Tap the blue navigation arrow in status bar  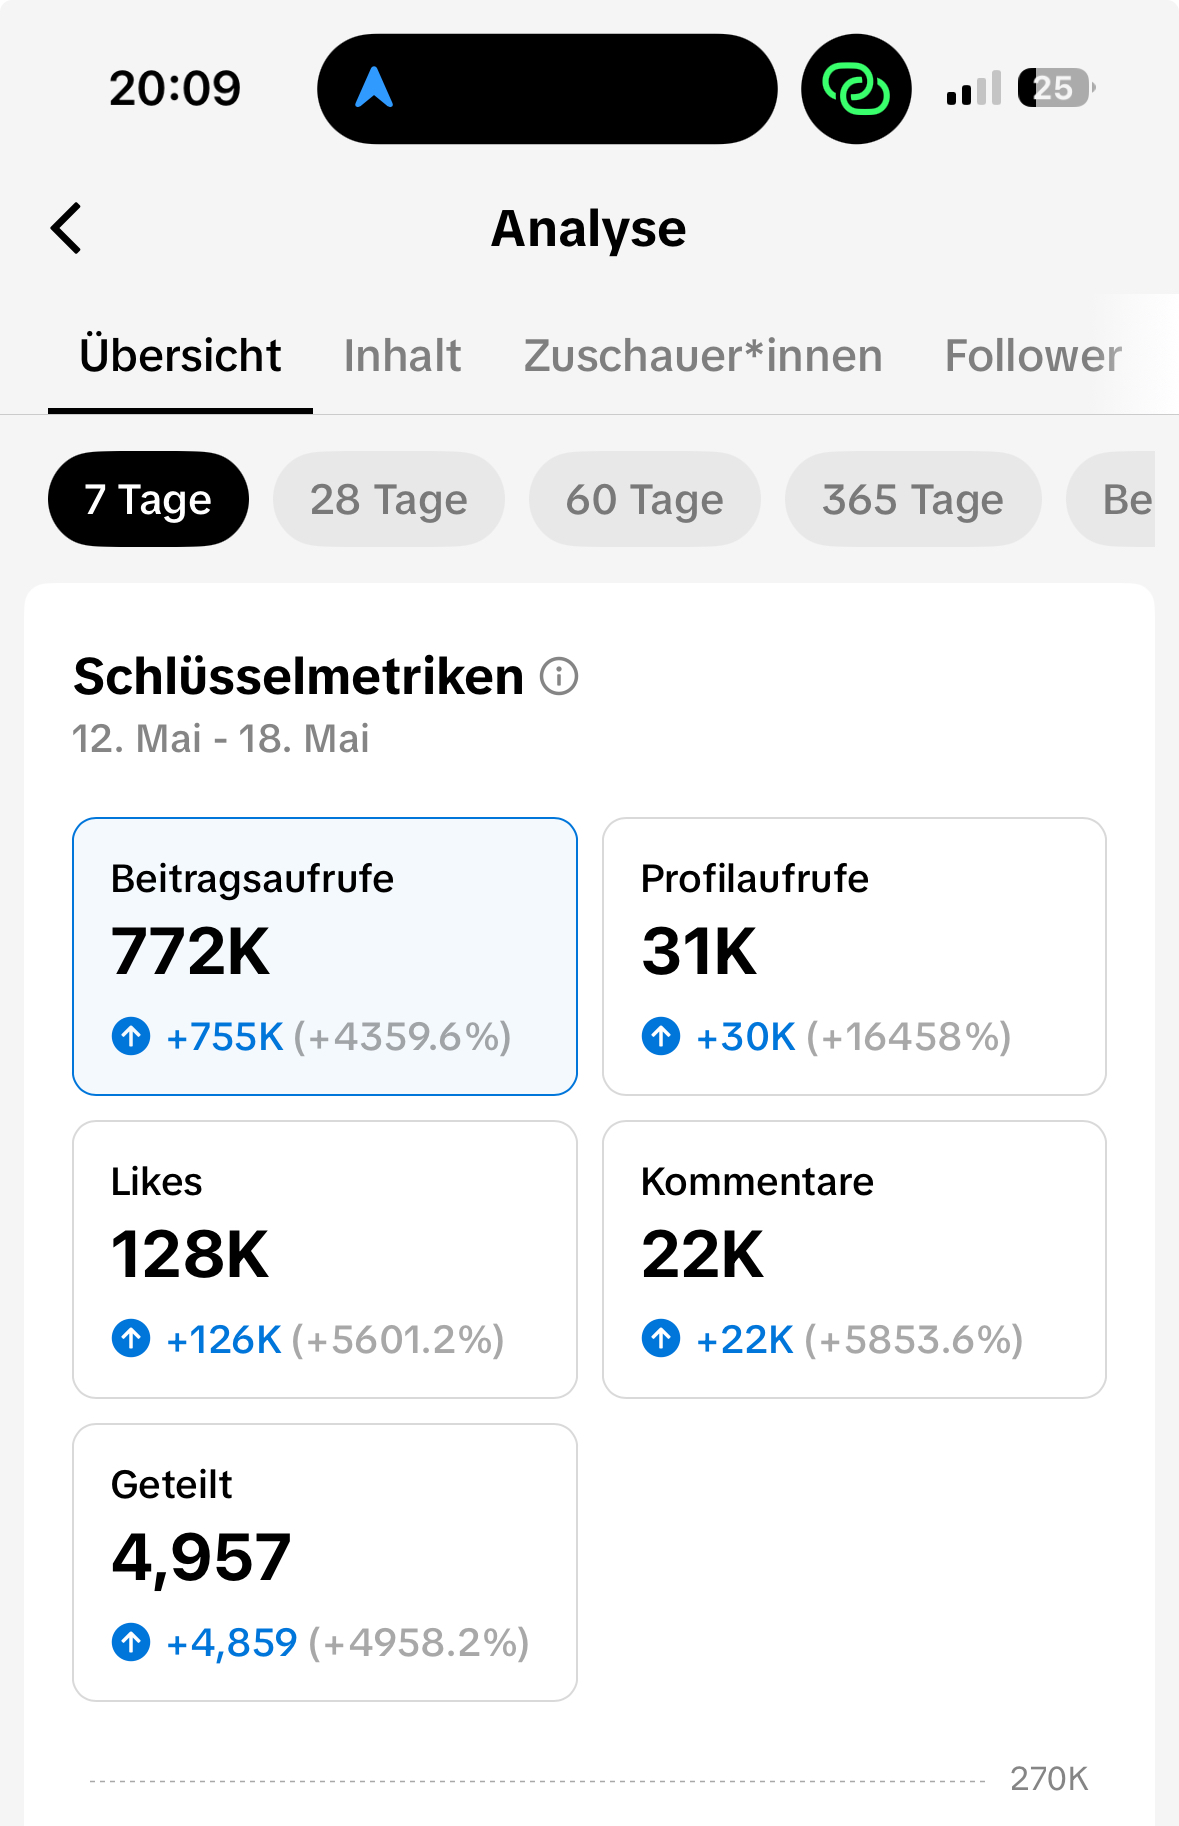click(374, 88)
